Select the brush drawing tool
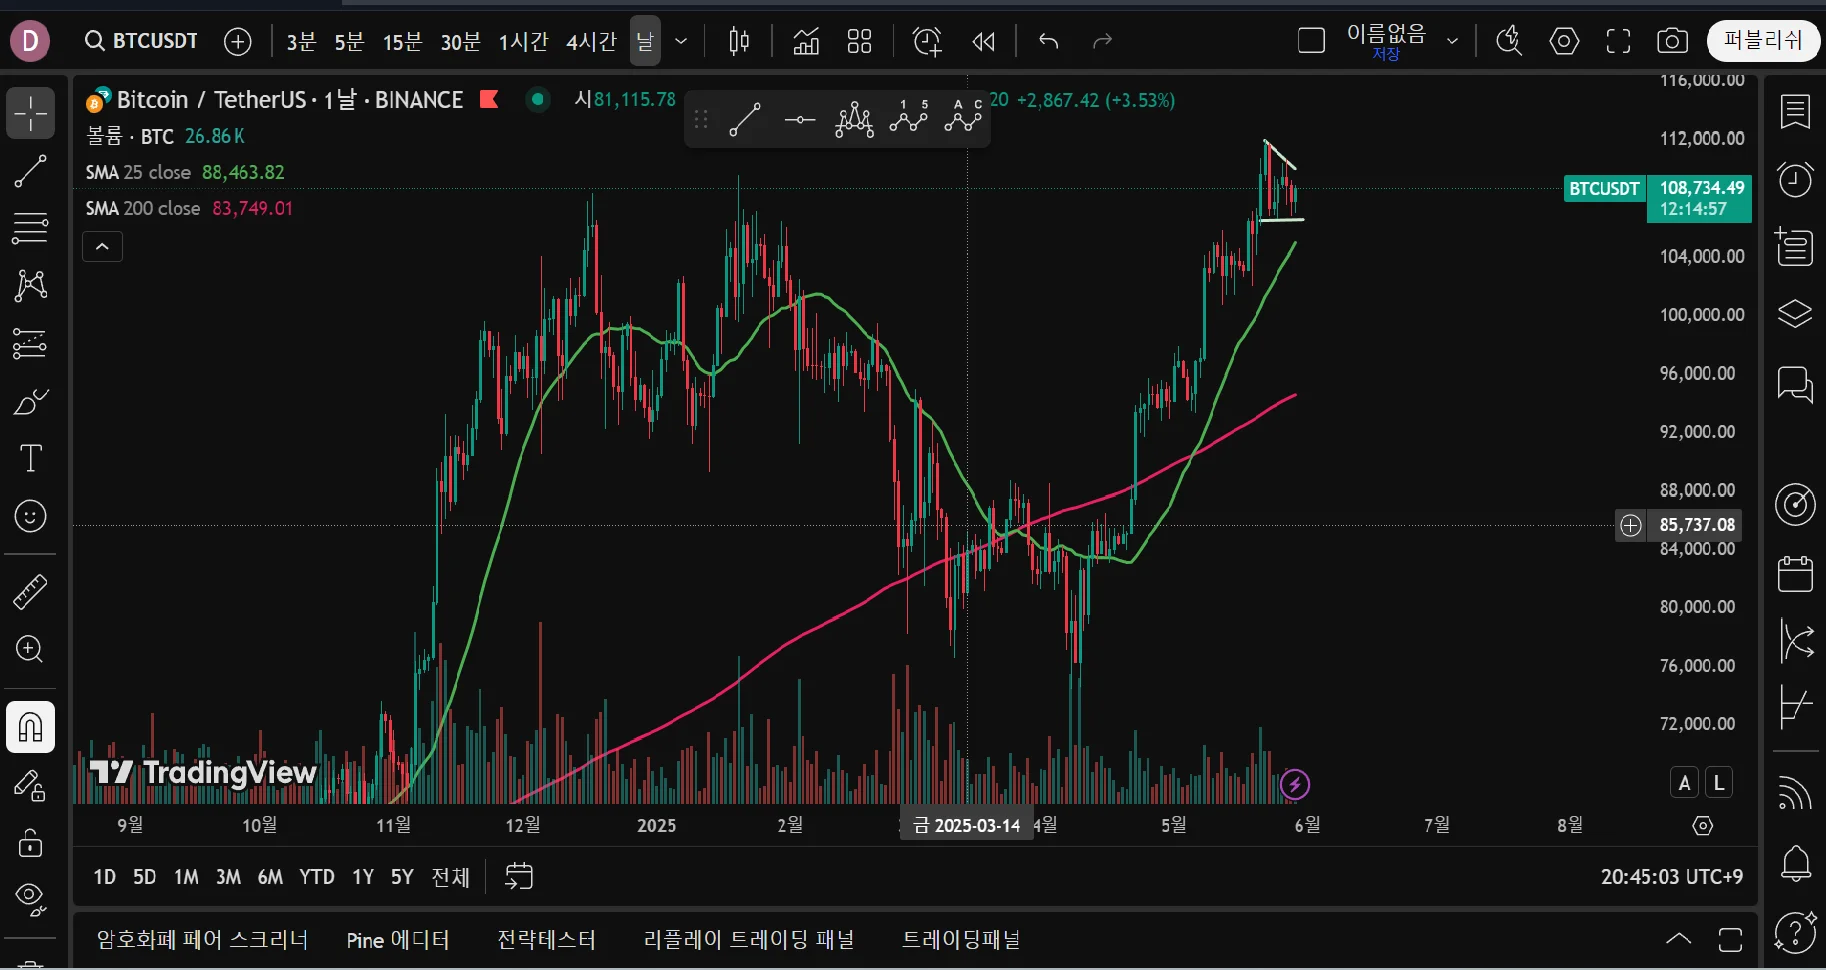This screenshot has height=970, width=1826. (x=31, y=402)
